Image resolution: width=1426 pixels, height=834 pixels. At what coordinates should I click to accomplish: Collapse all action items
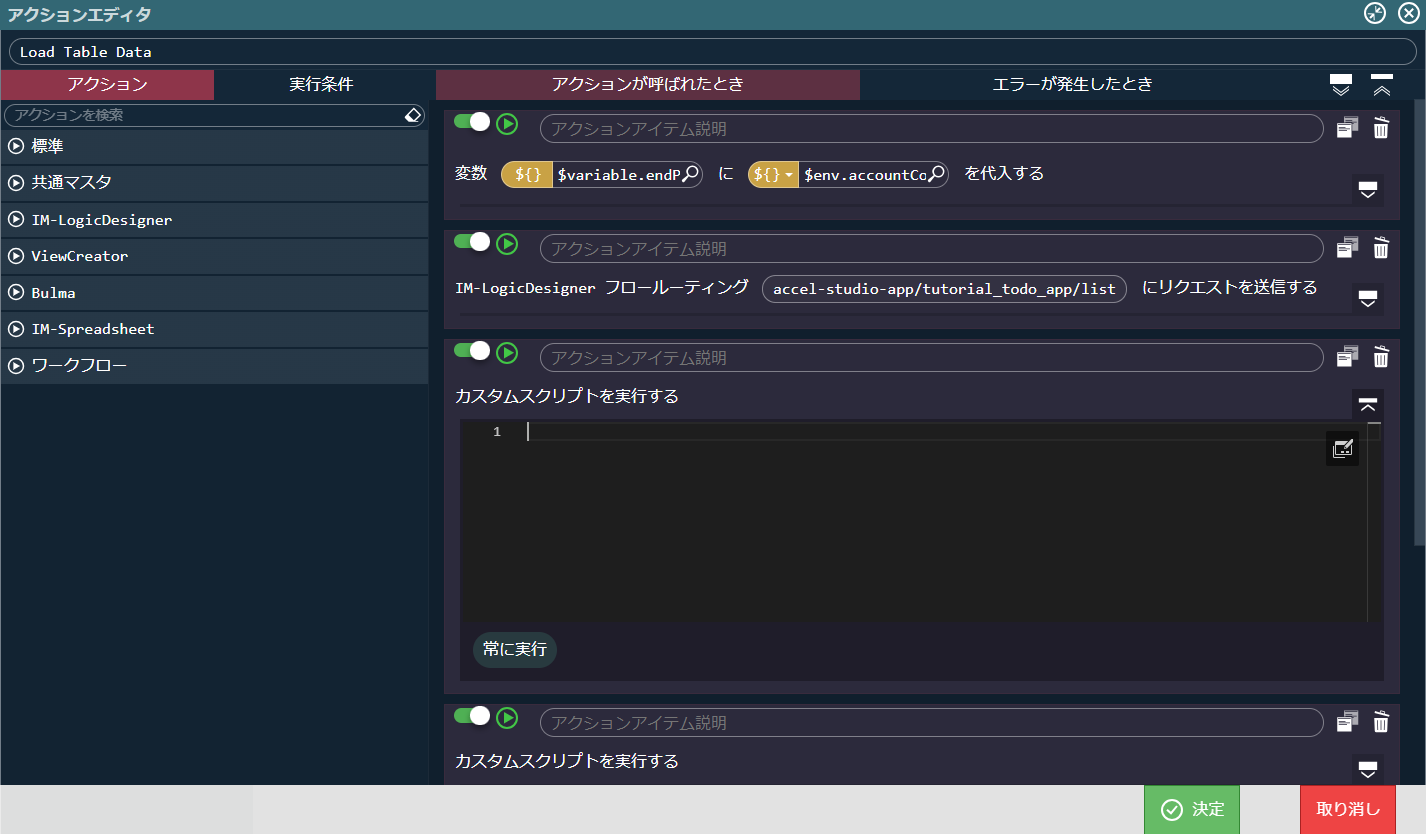pyautogui.click(x=1382, y=85)
